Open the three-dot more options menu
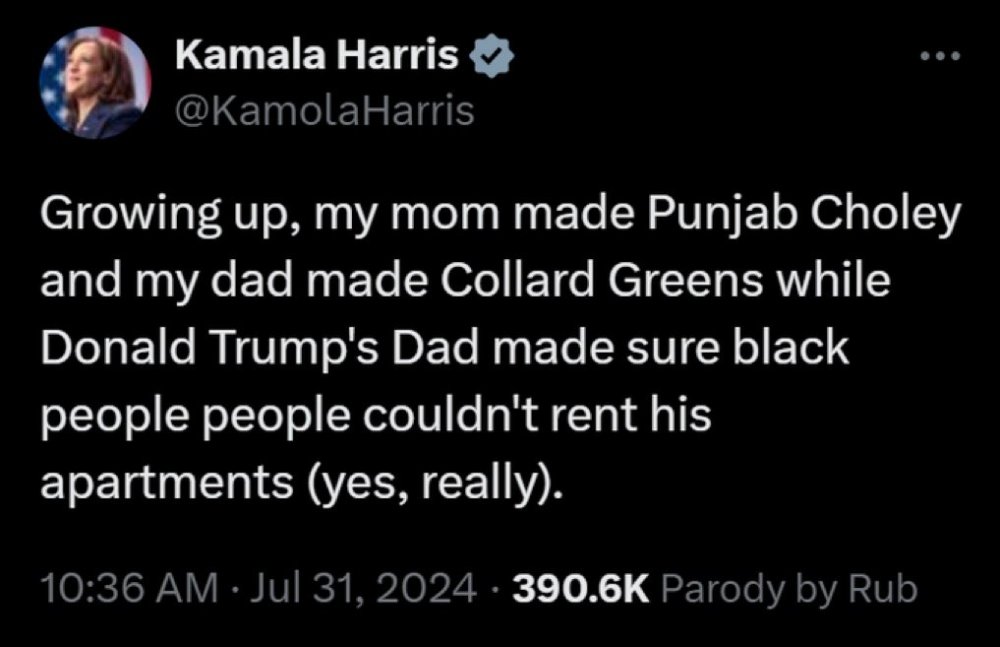This screenshot has width=1000, height=647. (x=939, y=56)
